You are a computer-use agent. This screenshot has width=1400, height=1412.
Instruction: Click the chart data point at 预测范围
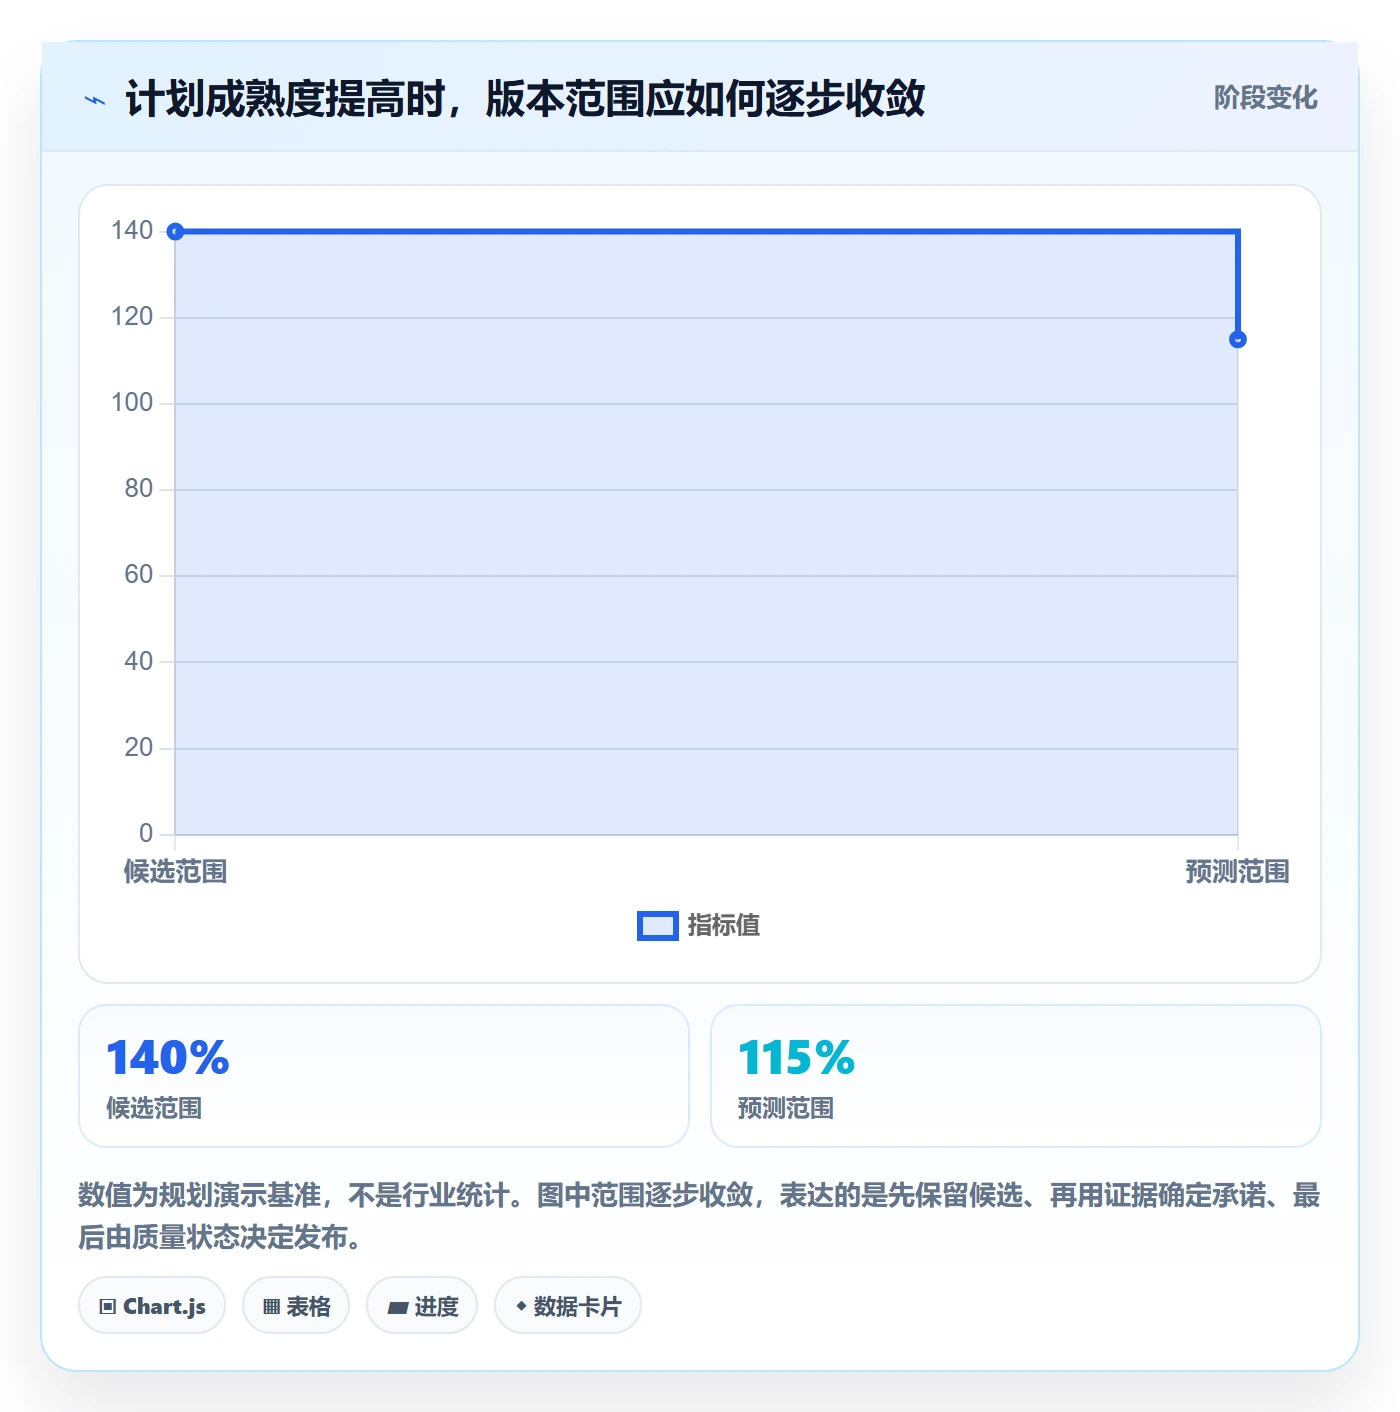coord(1238,339)
